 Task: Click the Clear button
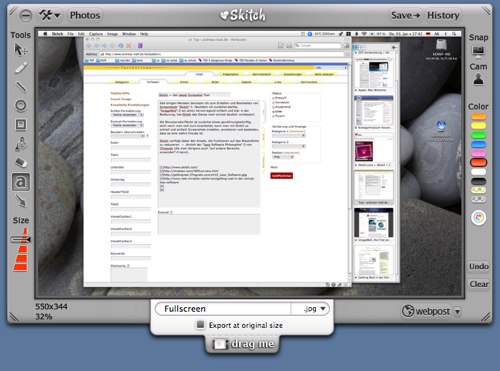479,284
